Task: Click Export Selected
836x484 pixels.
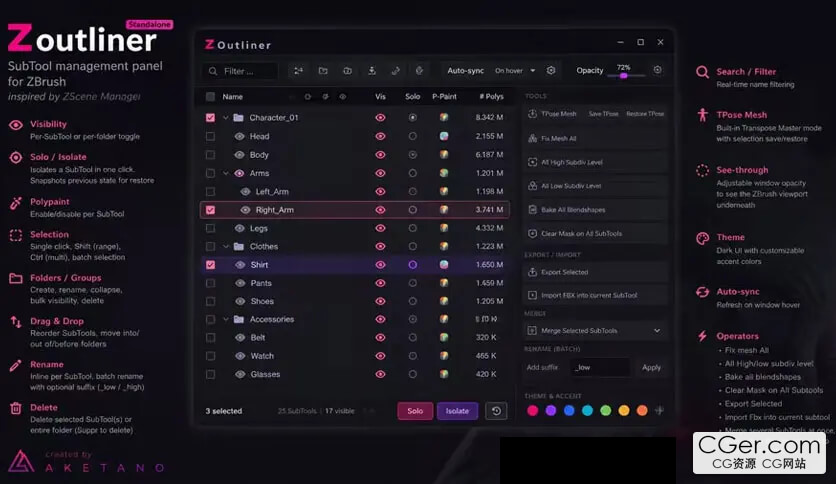Action: [x=595, y=272]
